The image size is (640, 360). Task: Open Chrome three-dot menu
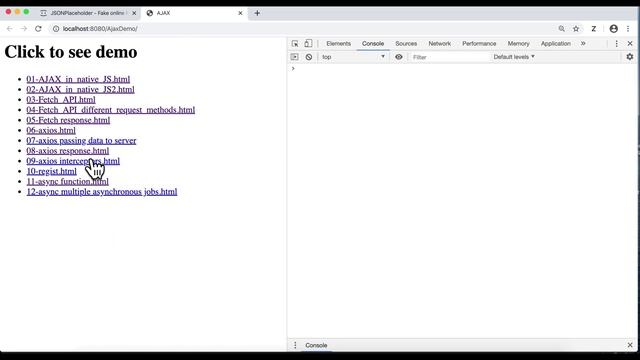point(628,29)
